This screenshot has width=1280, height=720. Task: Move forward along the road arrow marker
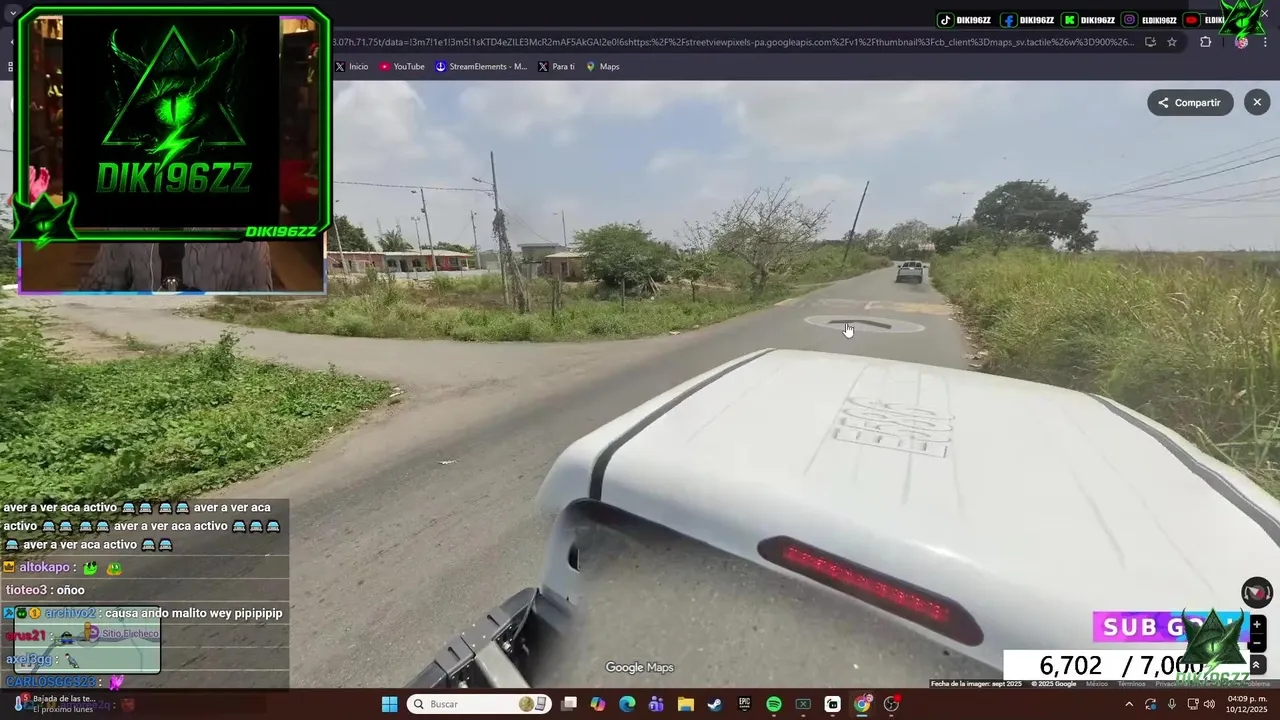[x=866, y=324]
